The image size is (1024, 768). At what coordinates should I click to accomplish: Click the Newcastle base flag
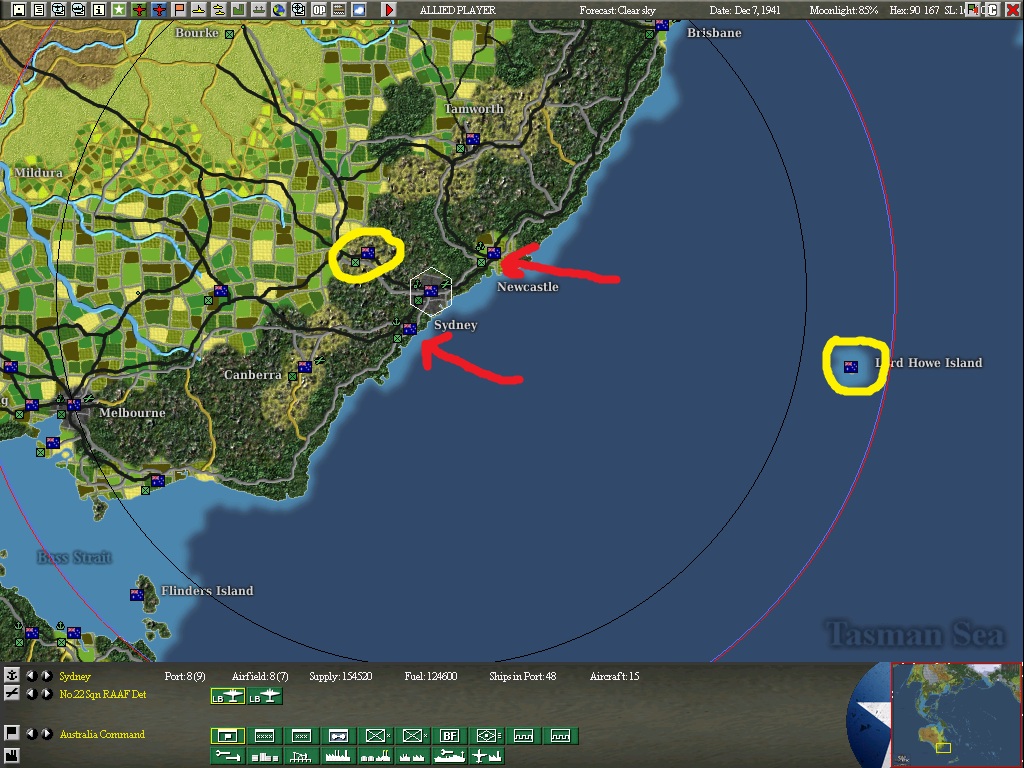pos(494,253)
